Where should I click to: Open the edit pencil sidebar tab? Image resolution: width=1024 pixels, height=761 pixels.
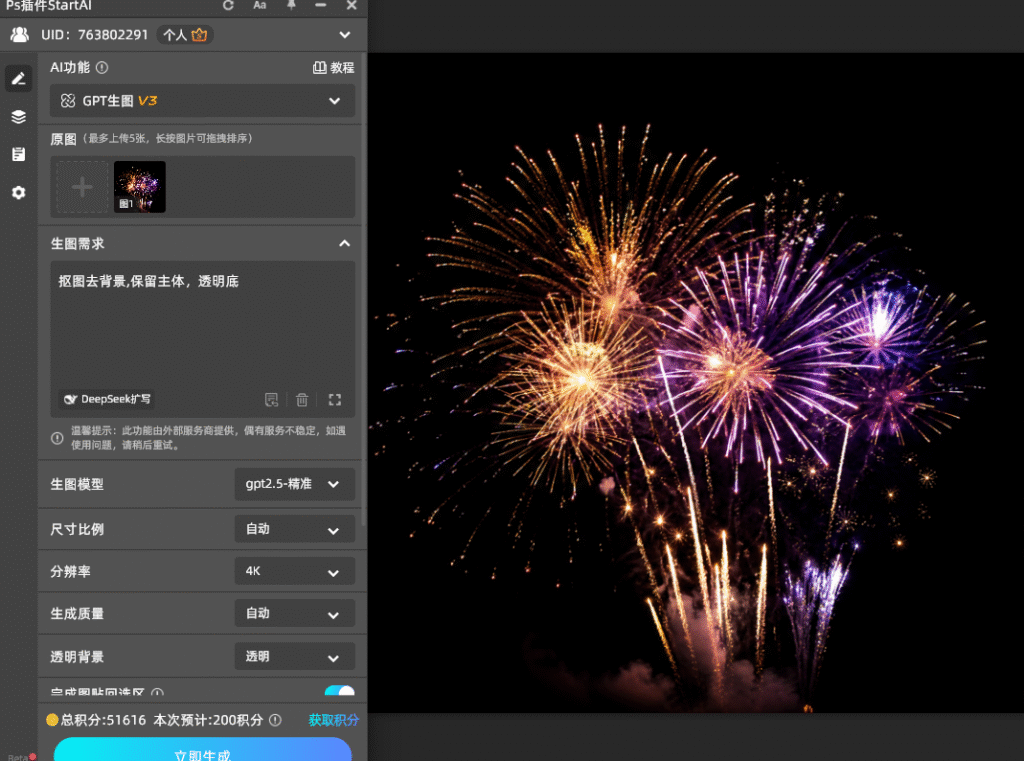(x=18, y=78)
